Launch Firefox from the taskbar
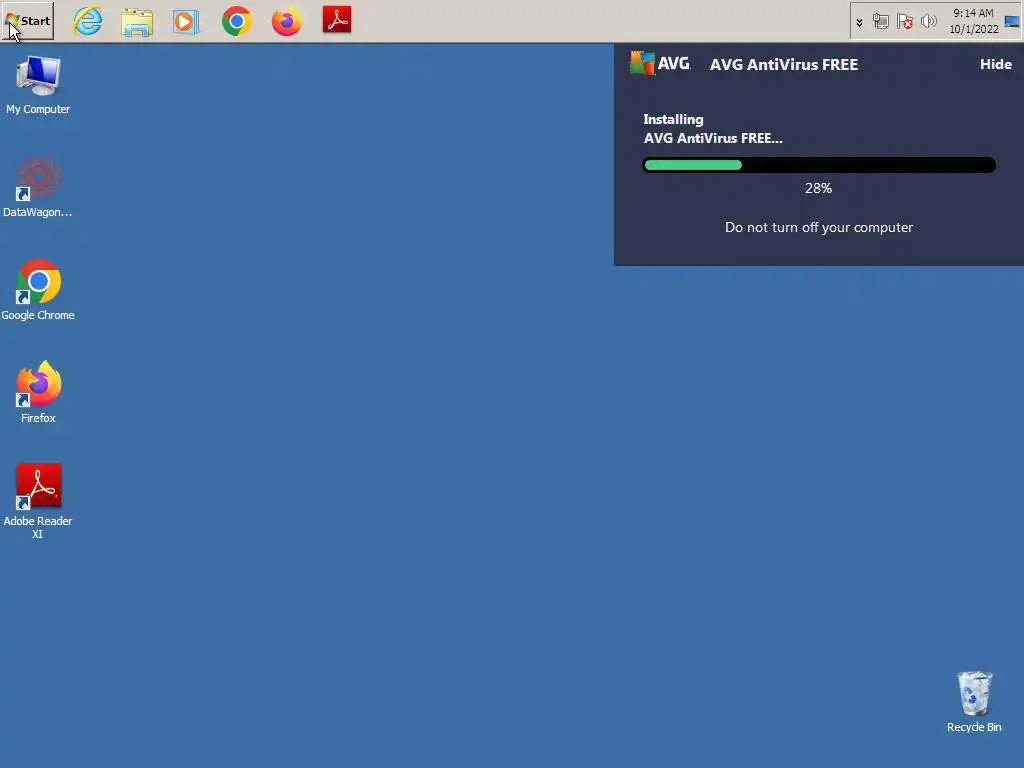The height and width of the screenshot is (768, 1024). click(x=287, y=22)
